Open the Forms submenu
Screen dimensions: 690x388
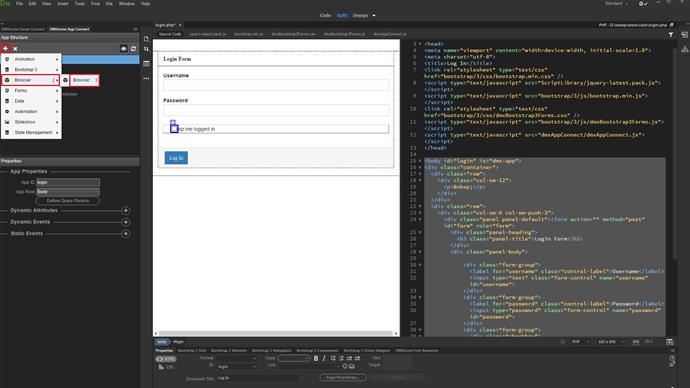click(31, 91)
